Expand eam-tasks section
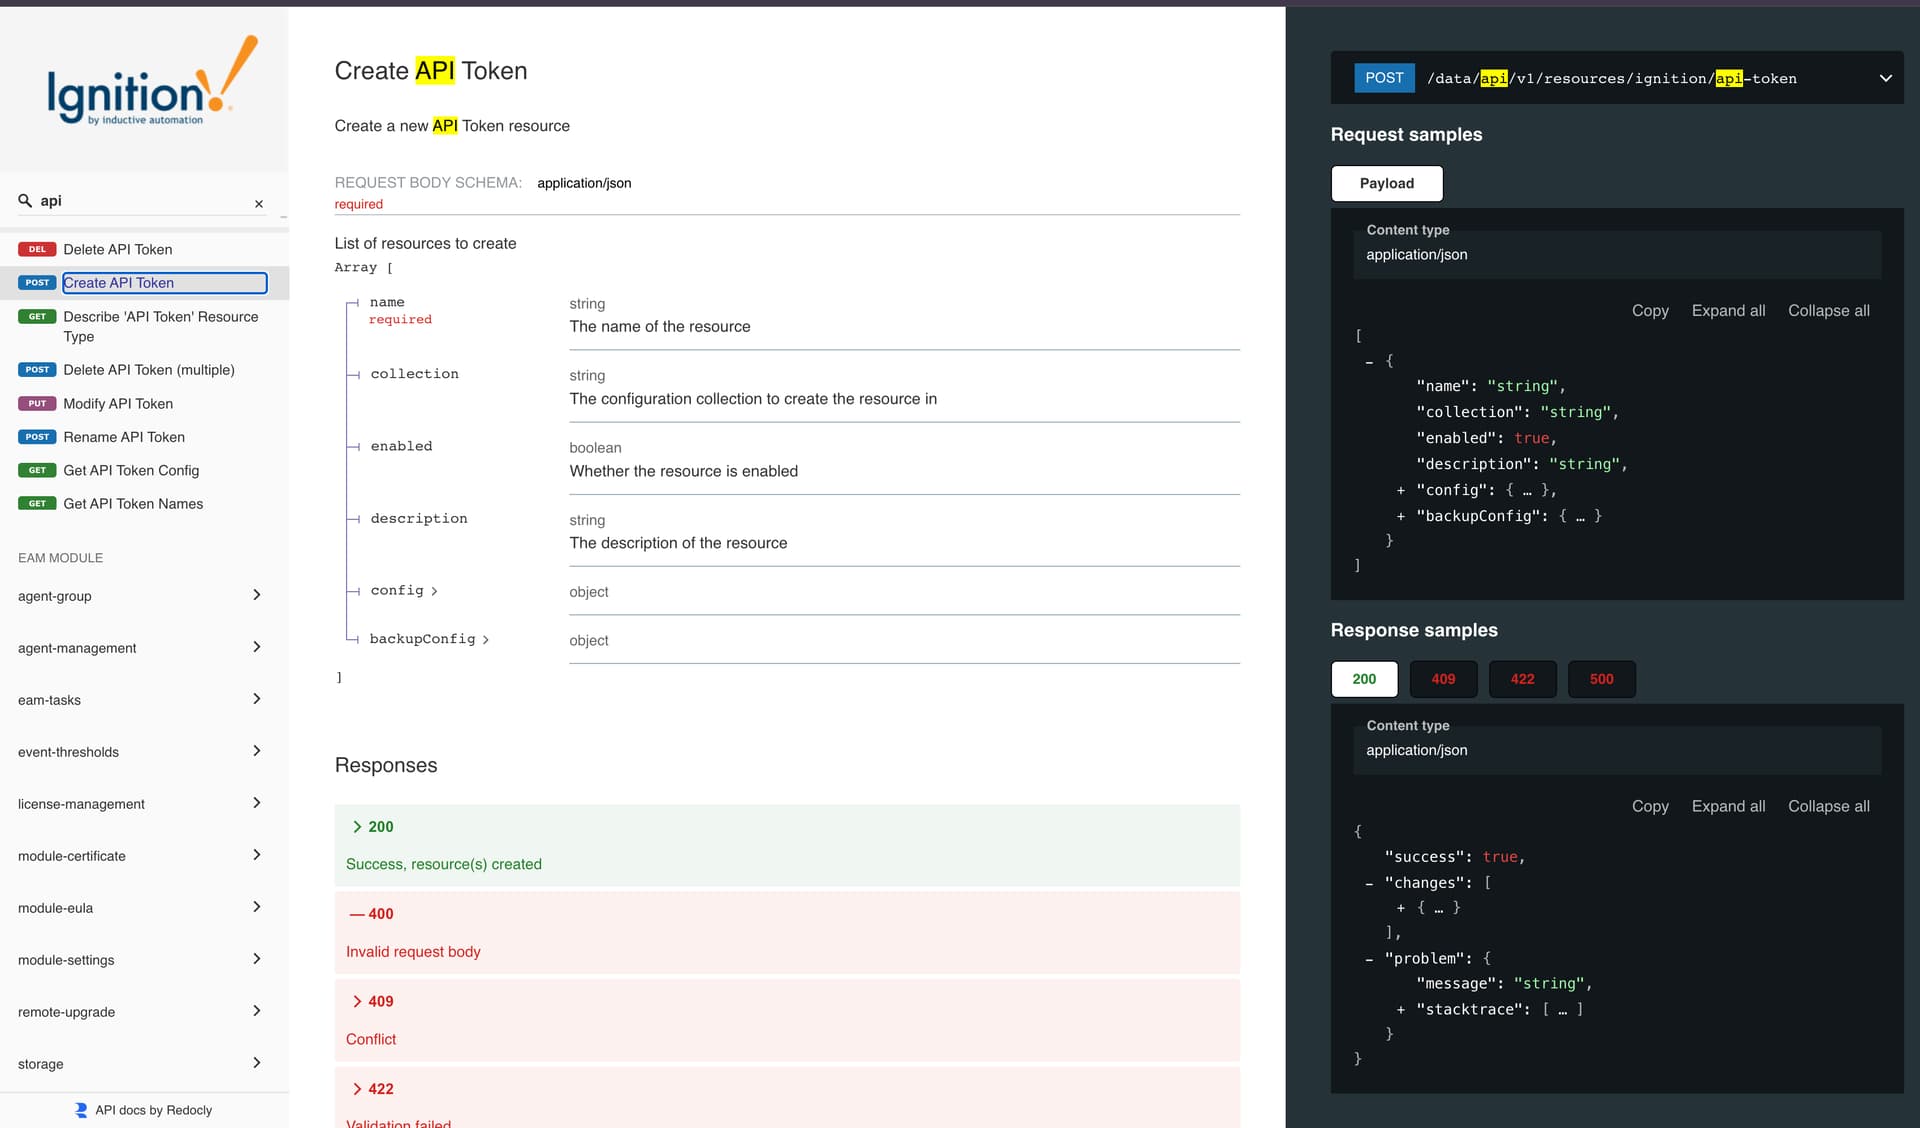The width and height of the screenshot is (1920, 1128). (x=144, y=700)
